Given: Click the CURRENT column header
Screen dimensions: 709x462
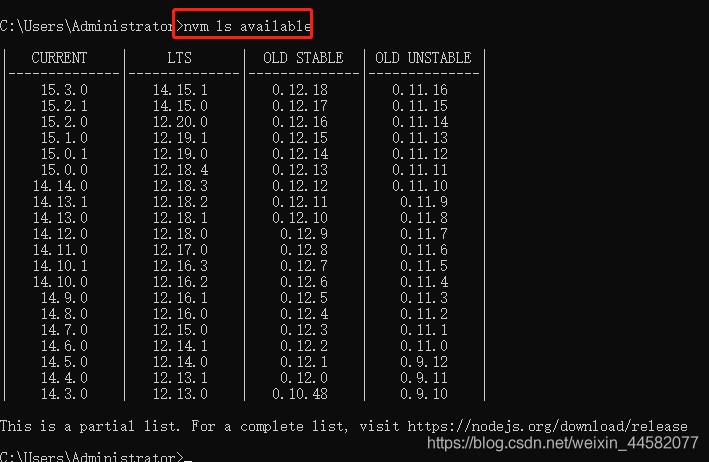Looking at the screenshot, I should 59,58.
